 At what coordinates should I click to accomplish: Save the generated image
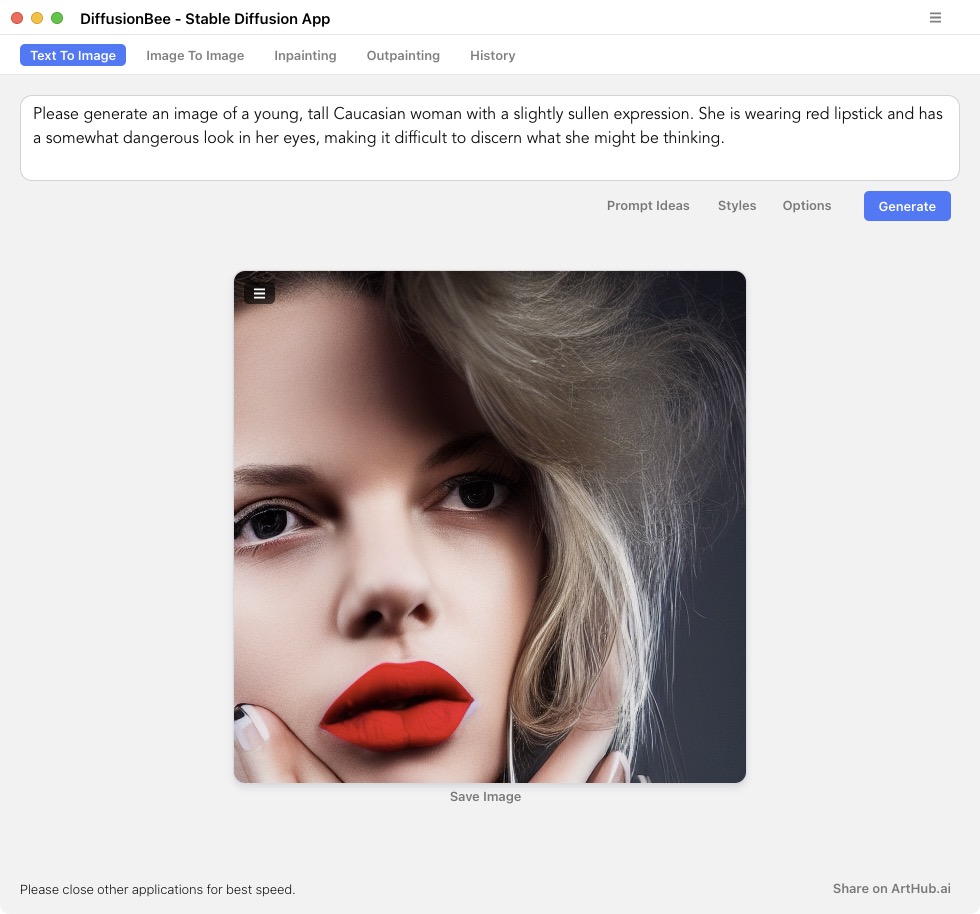485,796
